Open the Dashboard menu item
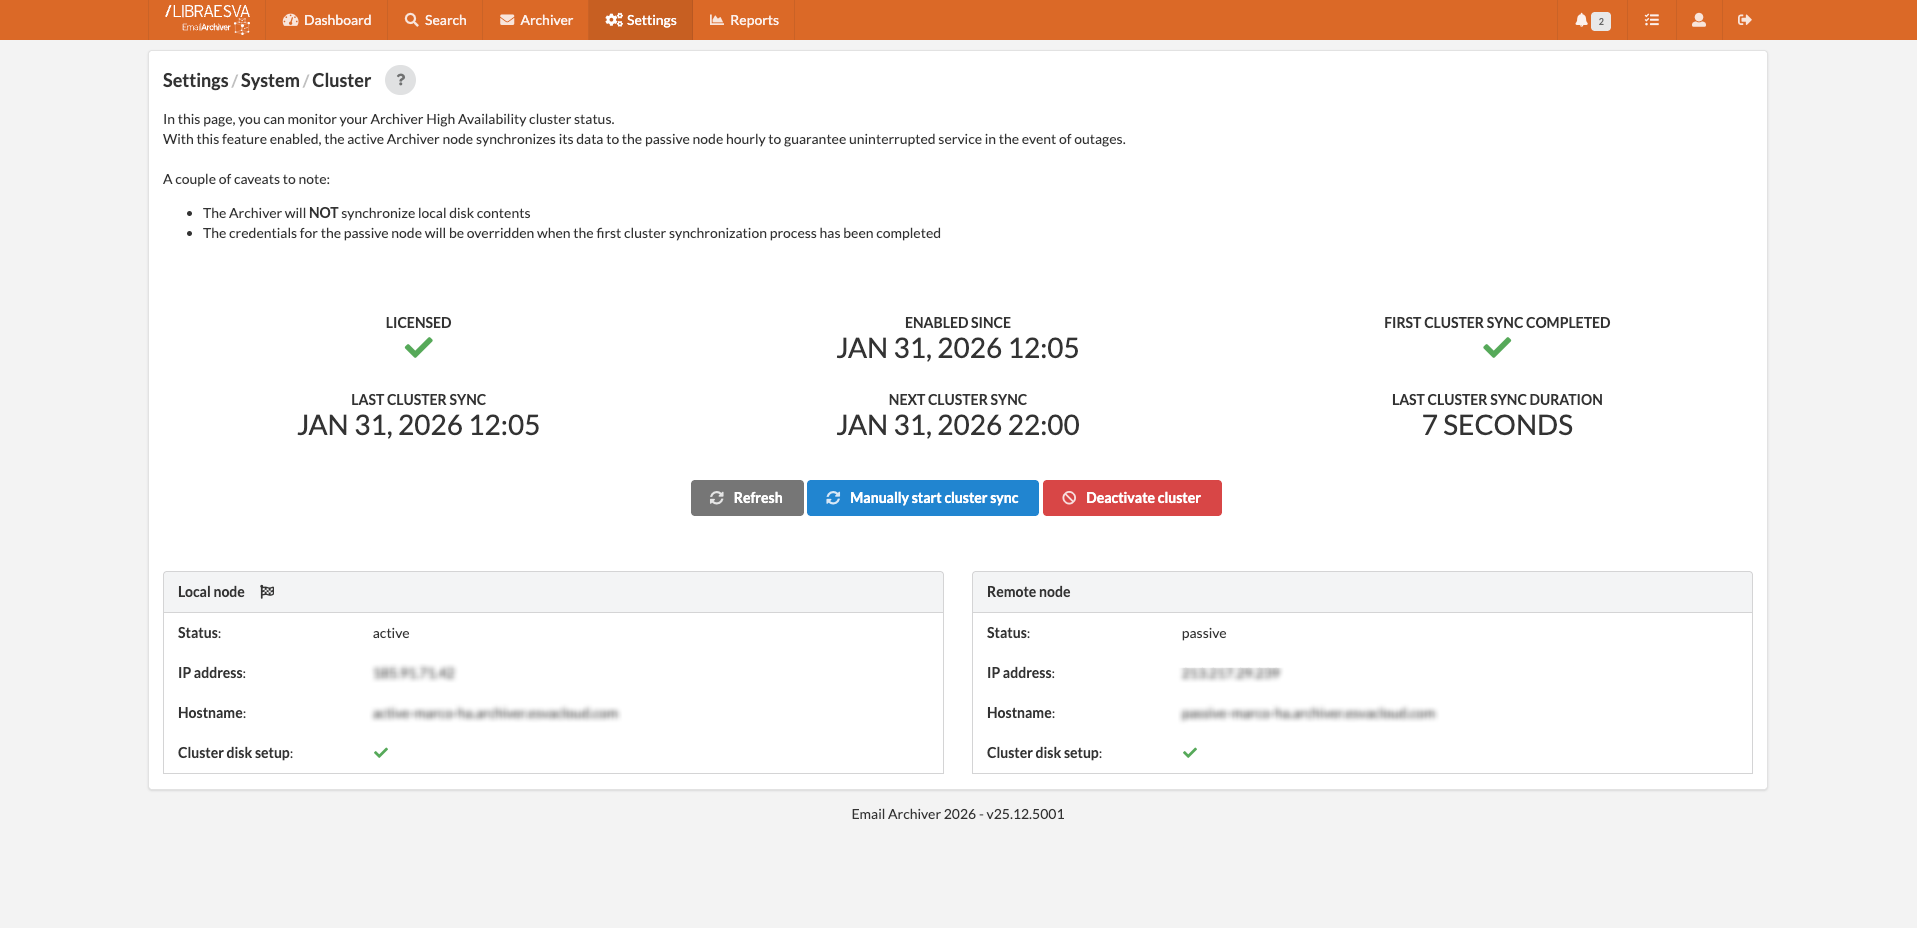Screen dimensions: 1917x928 click(327, 20)
